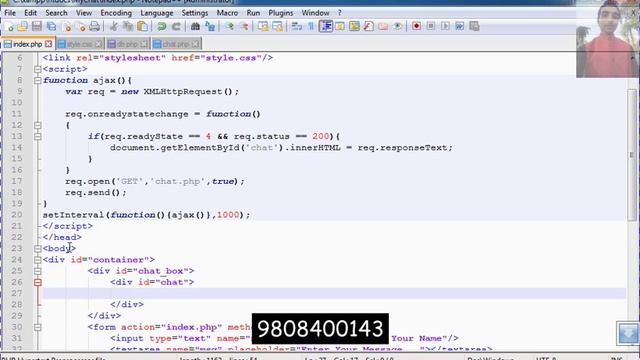Open the Run menu
The height and width of the screenshot is (360, 640).
(x=253, y=13)
